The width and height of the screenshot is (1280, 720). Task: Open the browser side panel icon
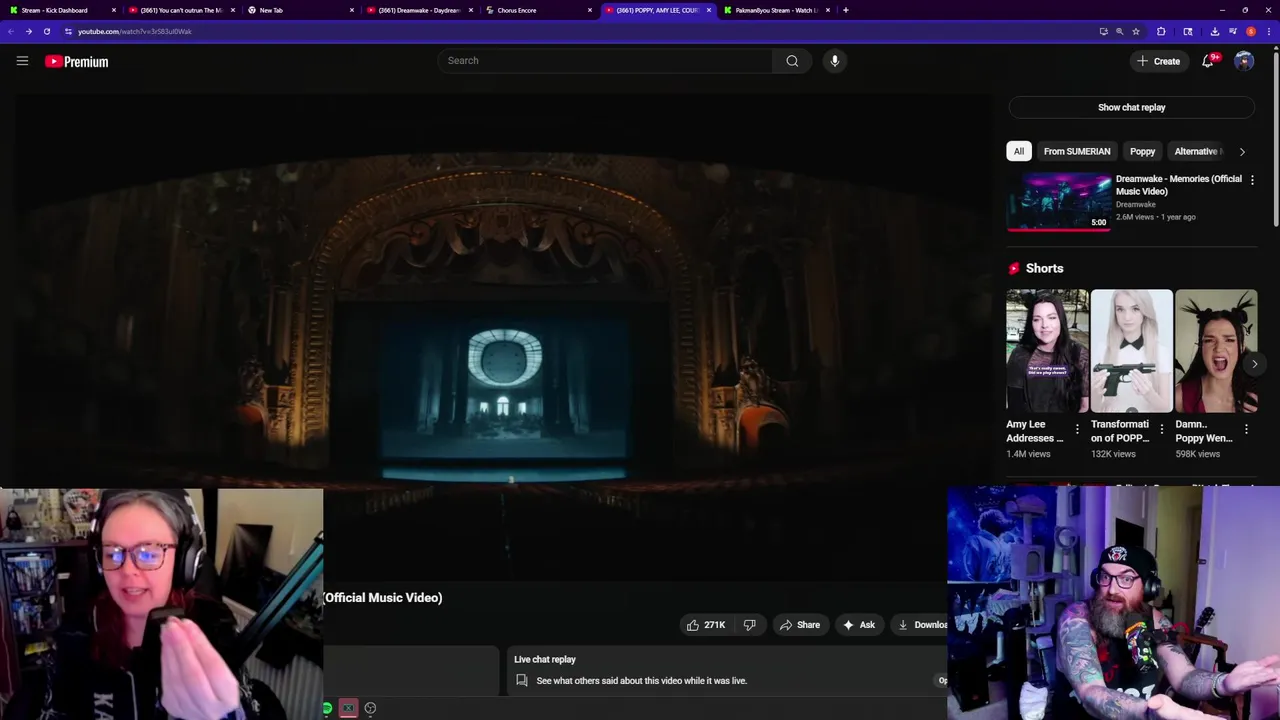(1188, 31)
